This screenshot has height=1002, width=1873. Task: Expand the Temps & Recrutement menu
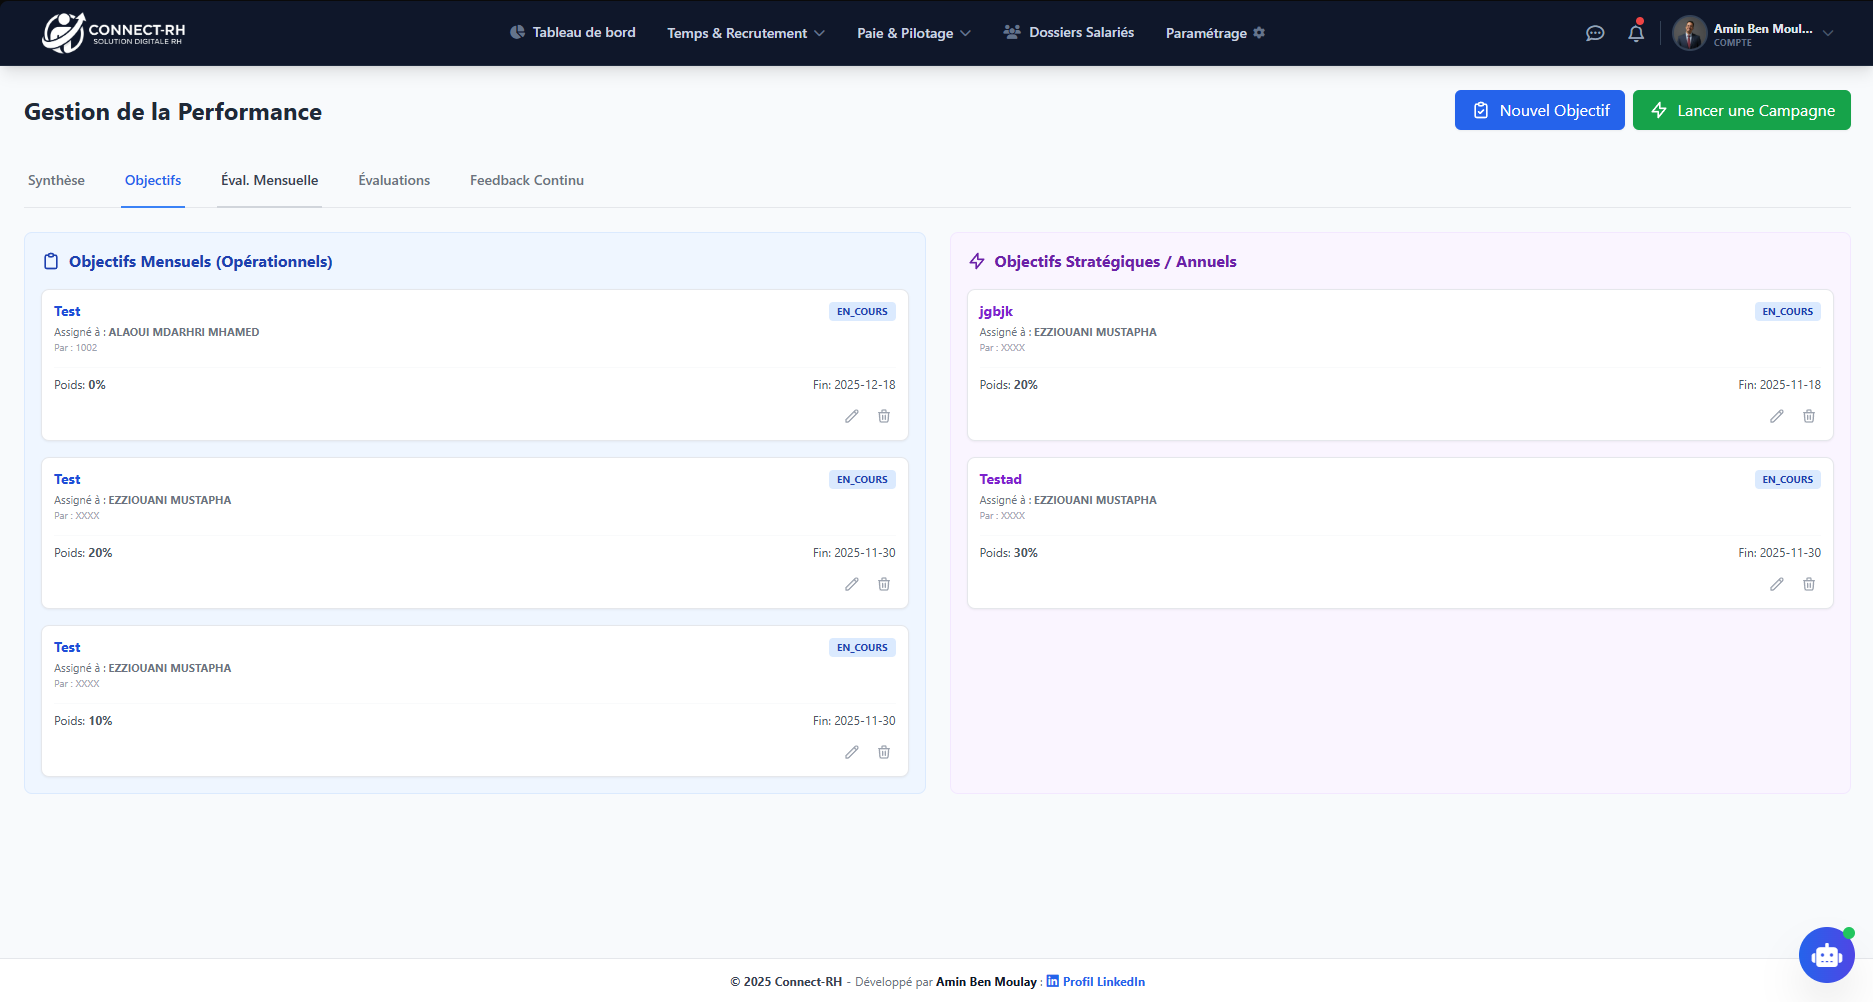(746, 33)
